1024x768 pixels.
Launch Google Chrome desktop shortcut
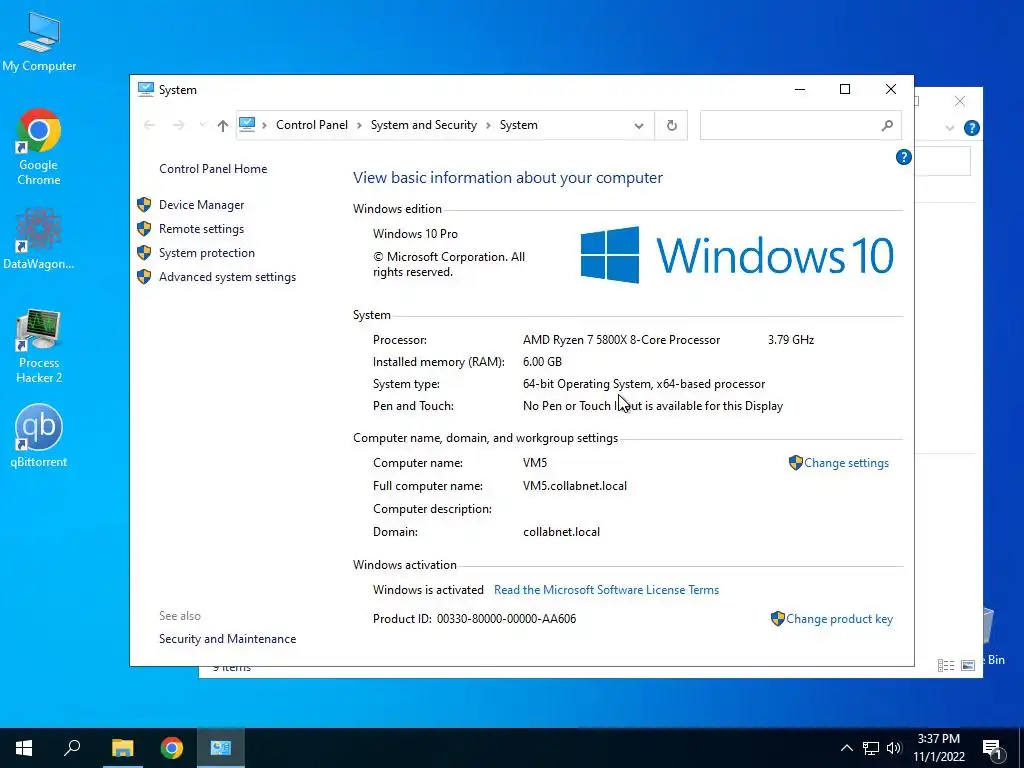tap(39, 147)
